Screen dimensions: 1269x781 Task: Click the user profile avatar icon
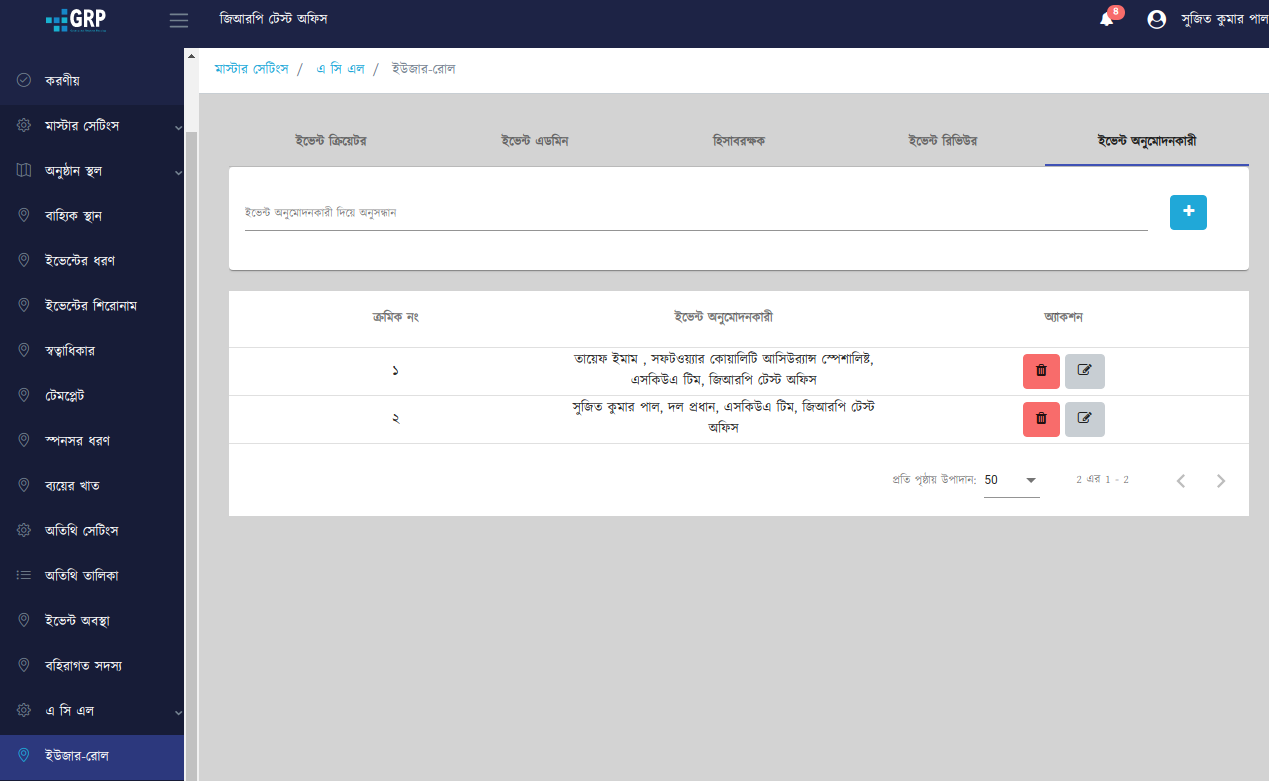coord(1157,20)
